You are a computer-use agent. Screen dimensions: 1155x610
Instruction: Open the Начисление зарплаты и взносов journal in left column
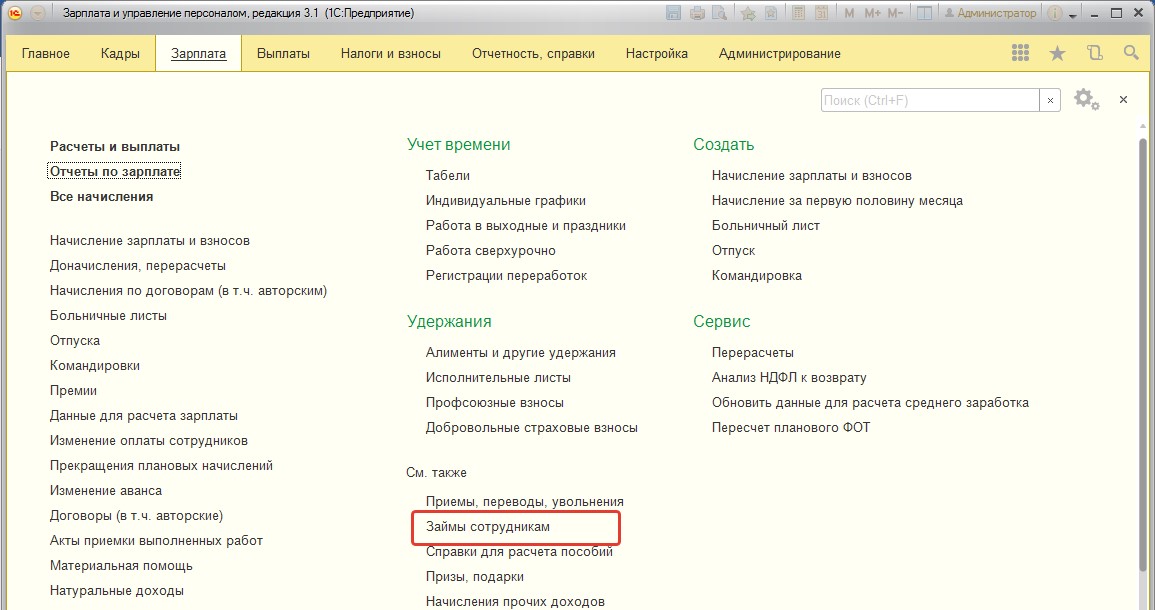[x=150, y=241]
